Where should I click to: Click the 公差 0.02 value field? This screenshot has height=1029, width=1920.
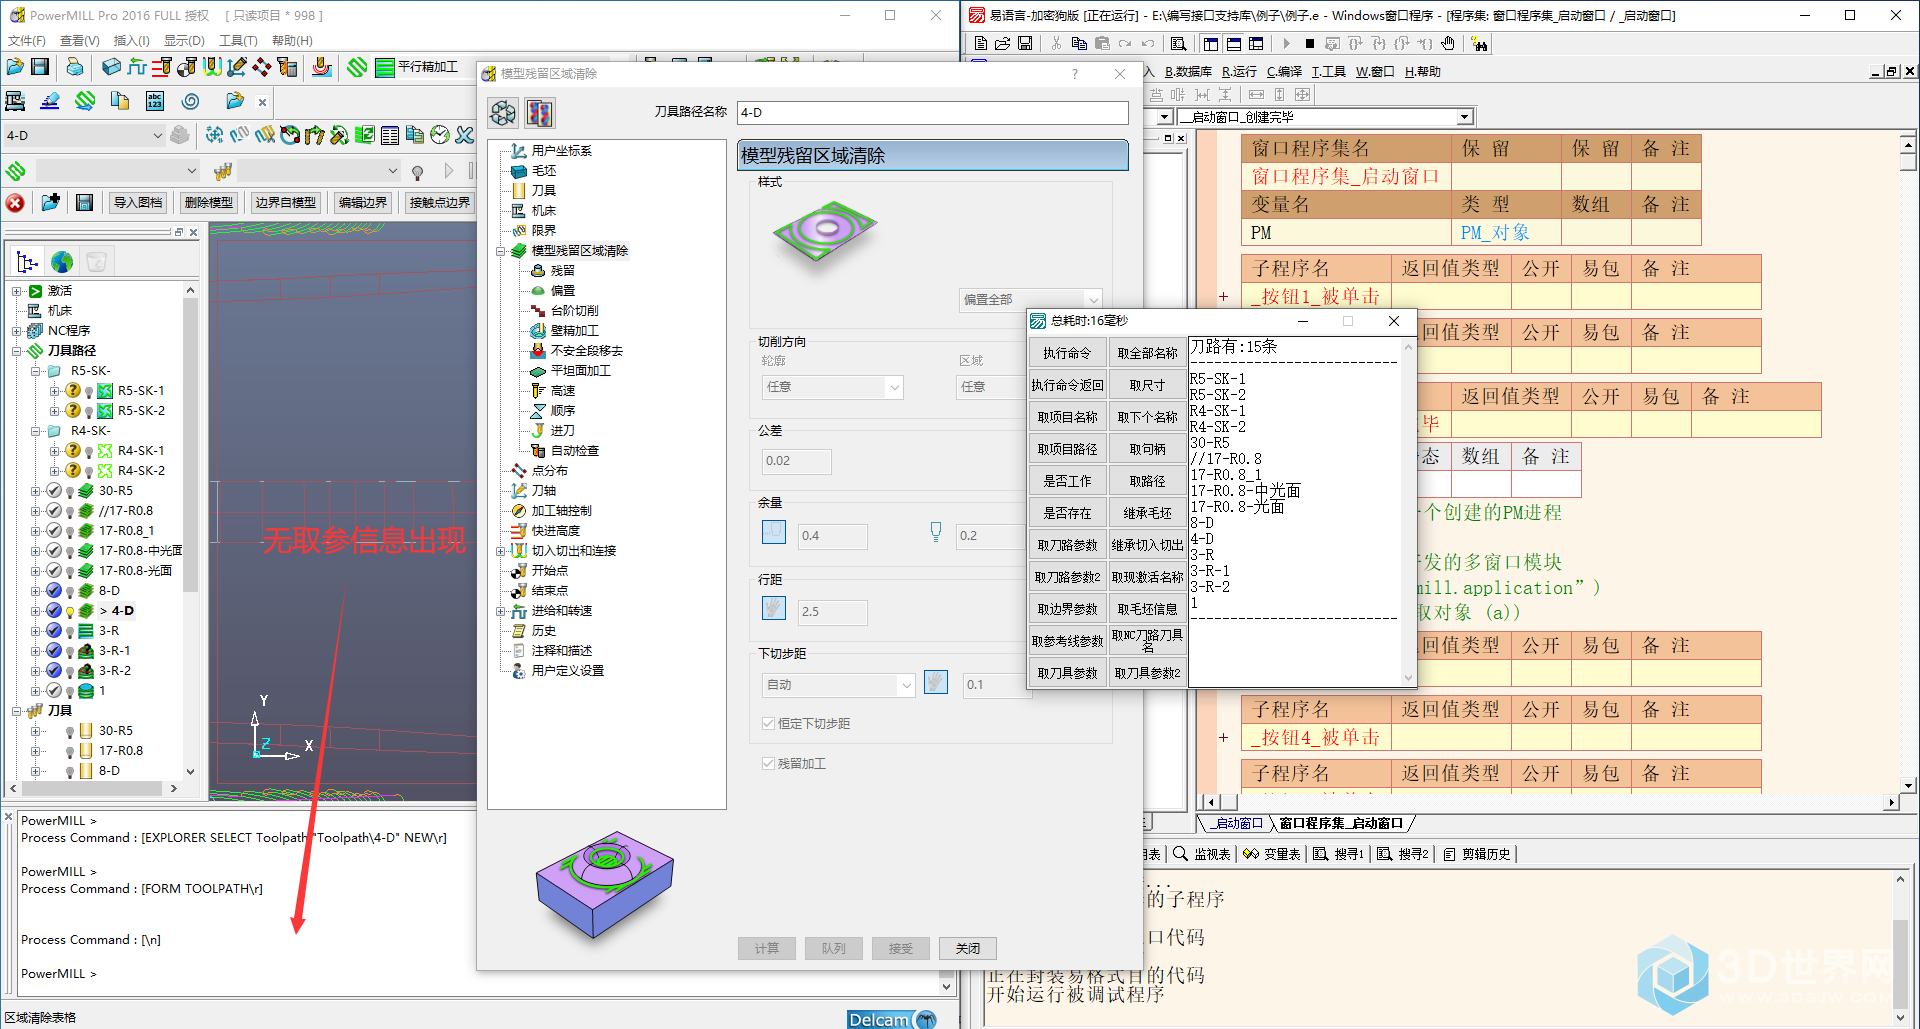click(796, 461)
